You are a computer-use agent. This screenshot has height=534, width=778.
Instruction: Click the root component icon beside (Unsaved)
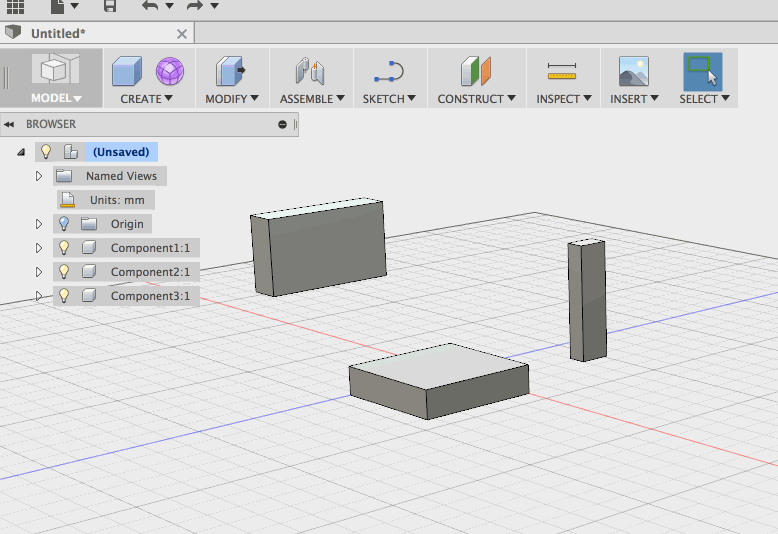[70, 152]
